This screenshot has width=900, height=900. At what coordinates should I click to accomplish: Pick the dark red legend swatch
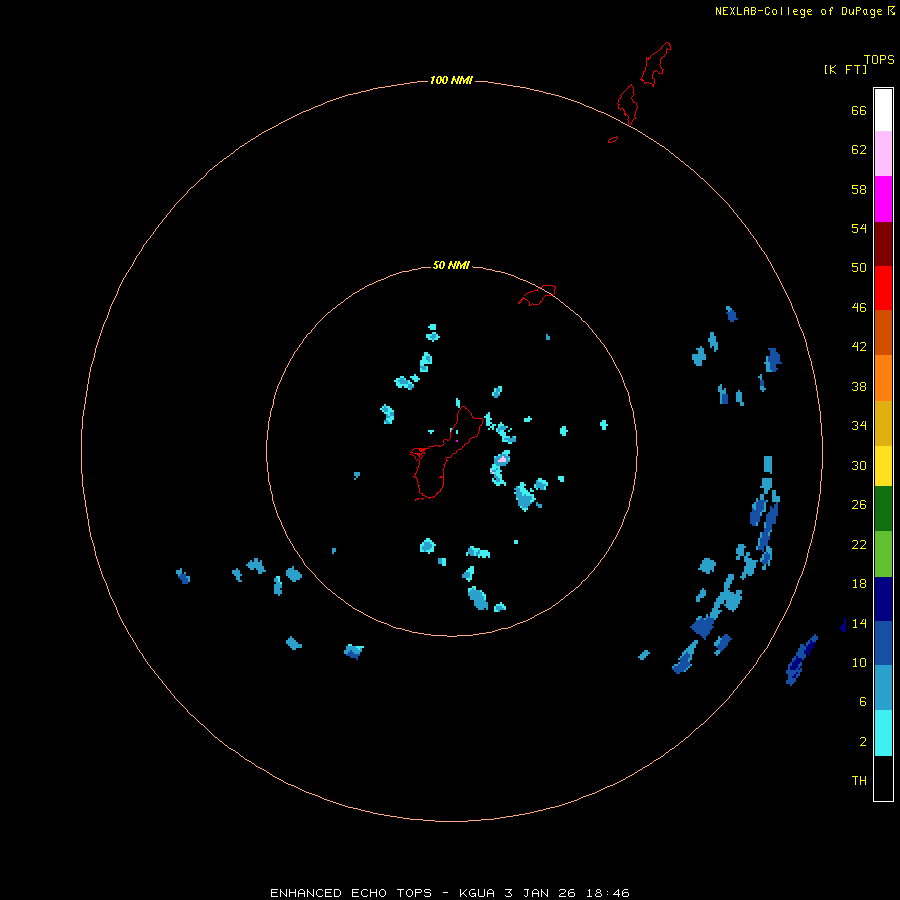[x=883, y=244]
